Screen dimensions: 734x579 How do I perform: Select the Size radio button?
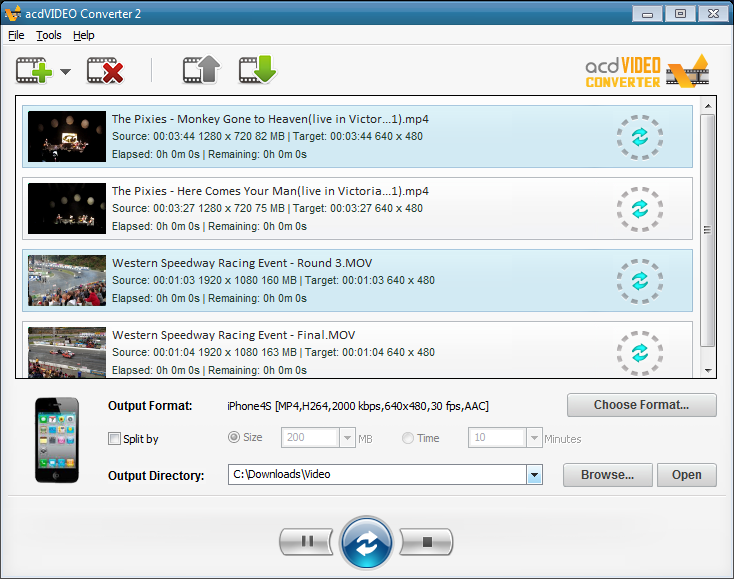[234, 437]
